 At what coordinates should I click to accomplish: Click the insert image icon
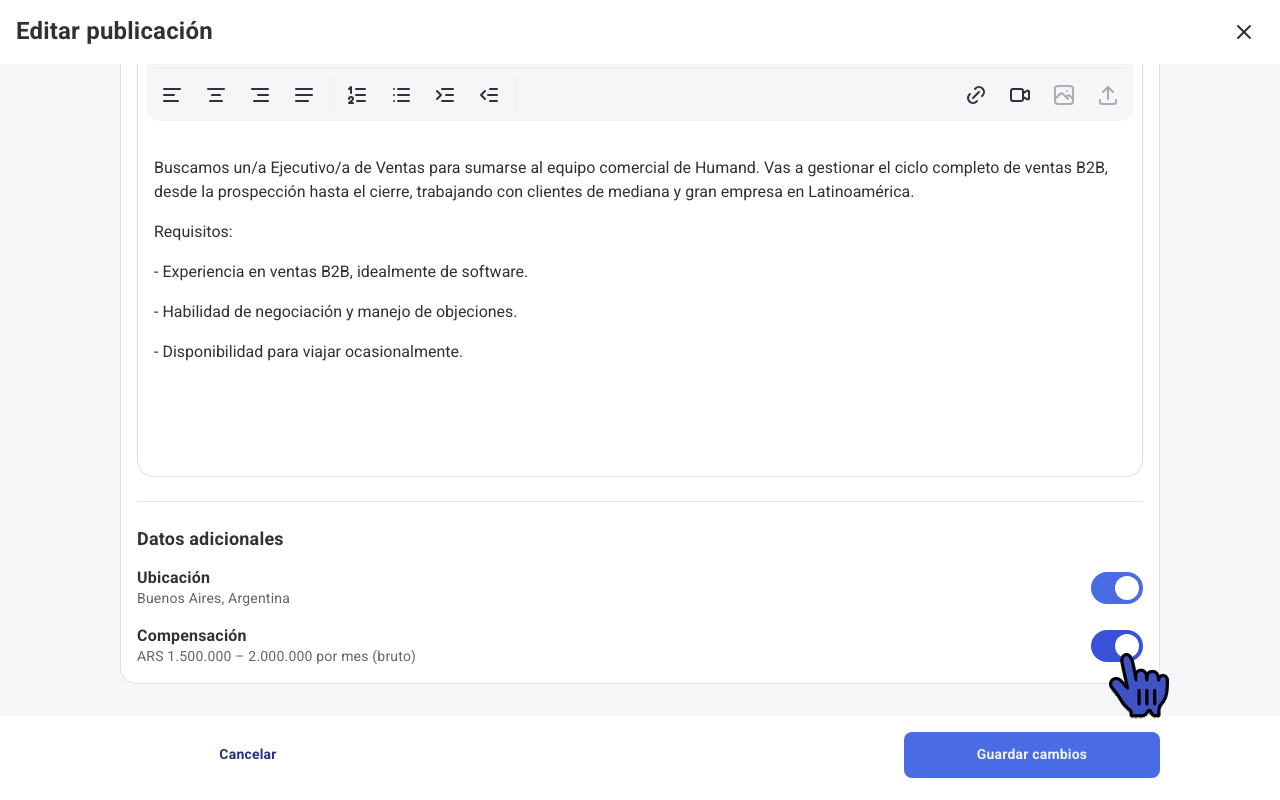1064,95
